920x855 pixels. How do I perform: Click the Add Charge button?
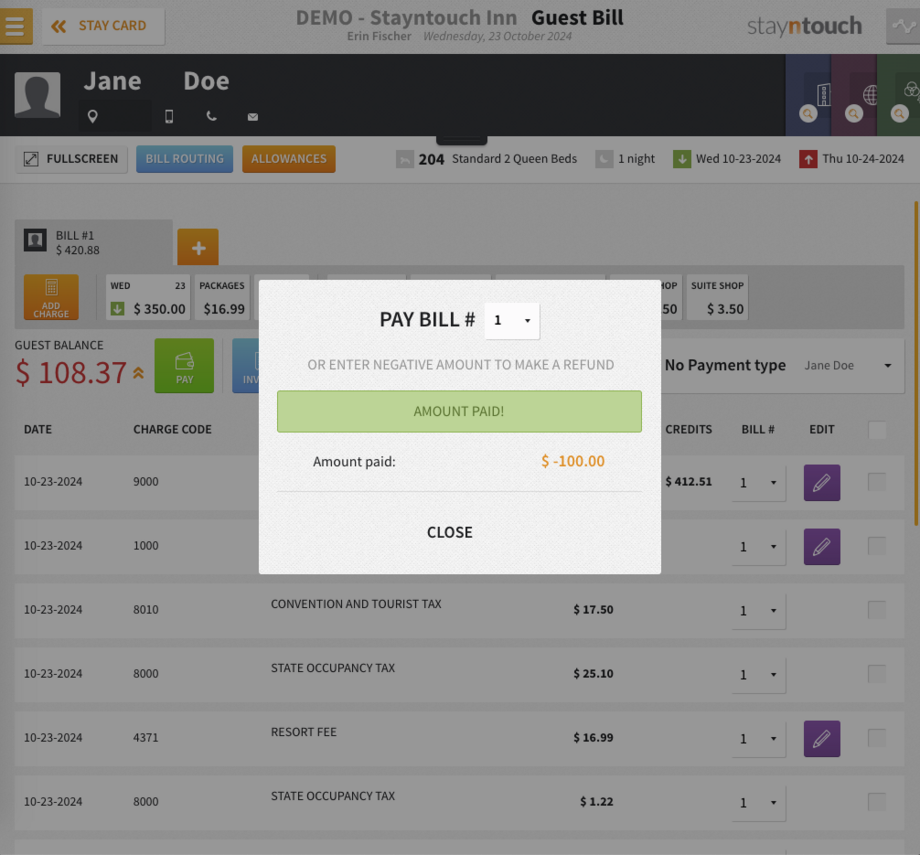pyautogui.click(x=51, y=297)
